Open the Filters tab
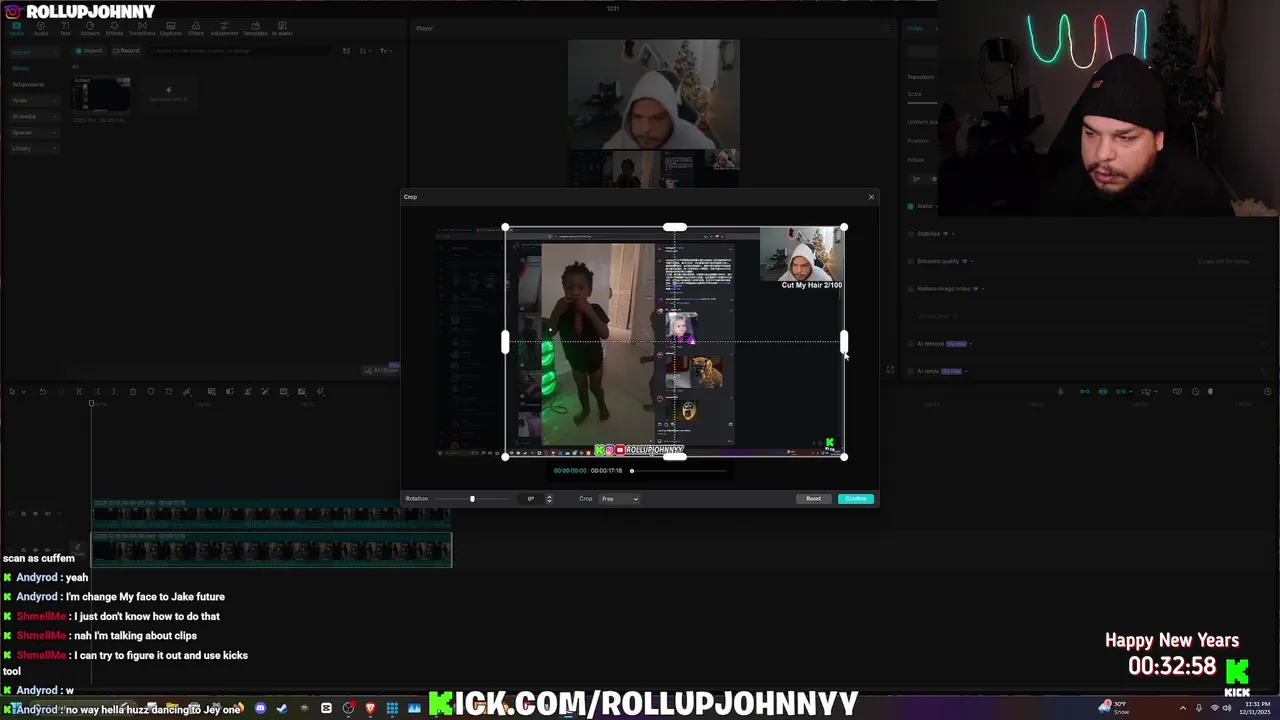The image size is (1280, 720). coord(196,29)
